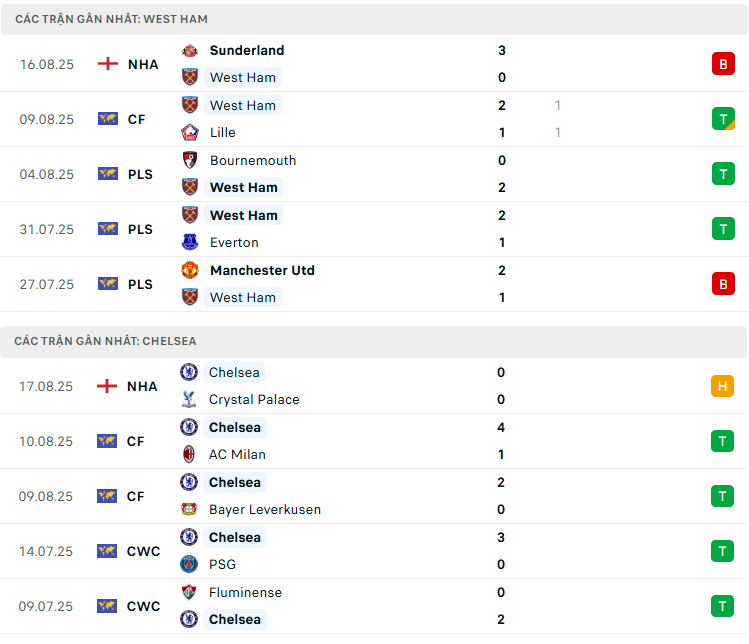Click the red B badge for Sunderland match

point(723,64)
